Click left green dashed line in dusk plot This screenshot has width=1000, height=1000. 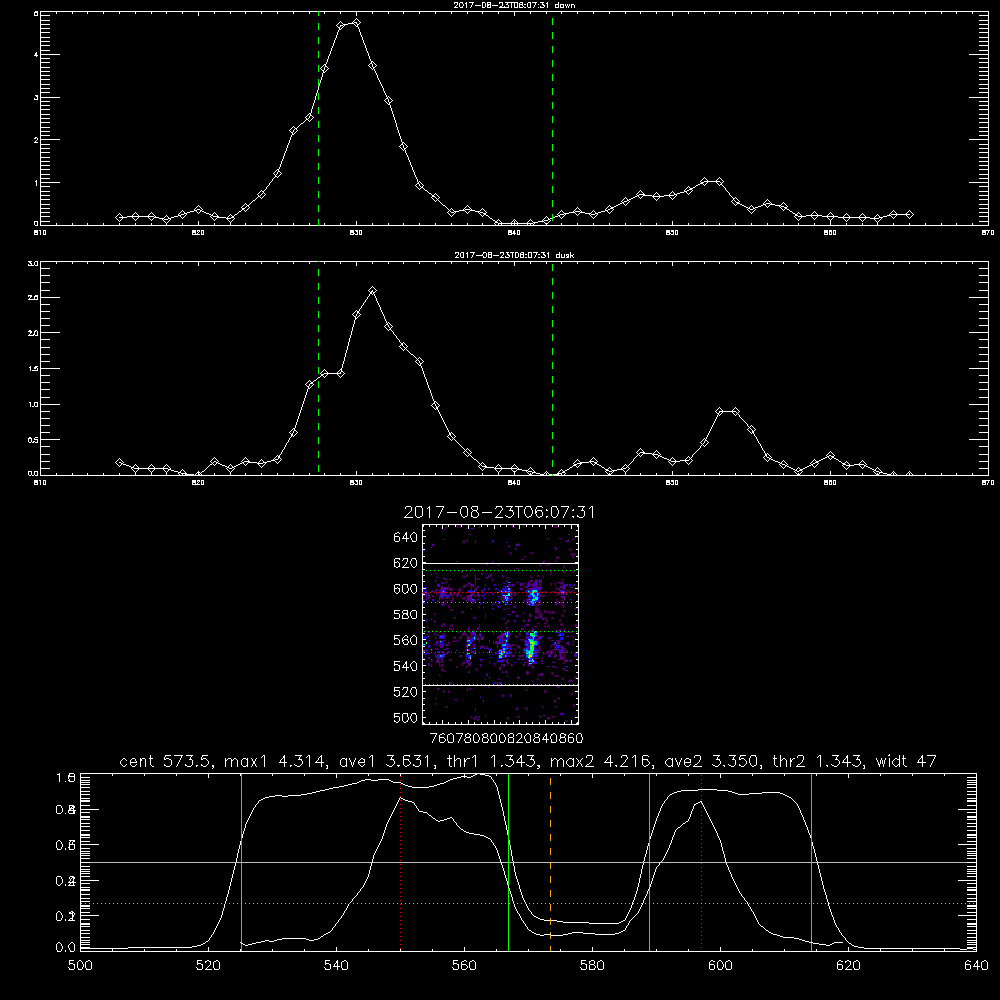pos(318,370)
